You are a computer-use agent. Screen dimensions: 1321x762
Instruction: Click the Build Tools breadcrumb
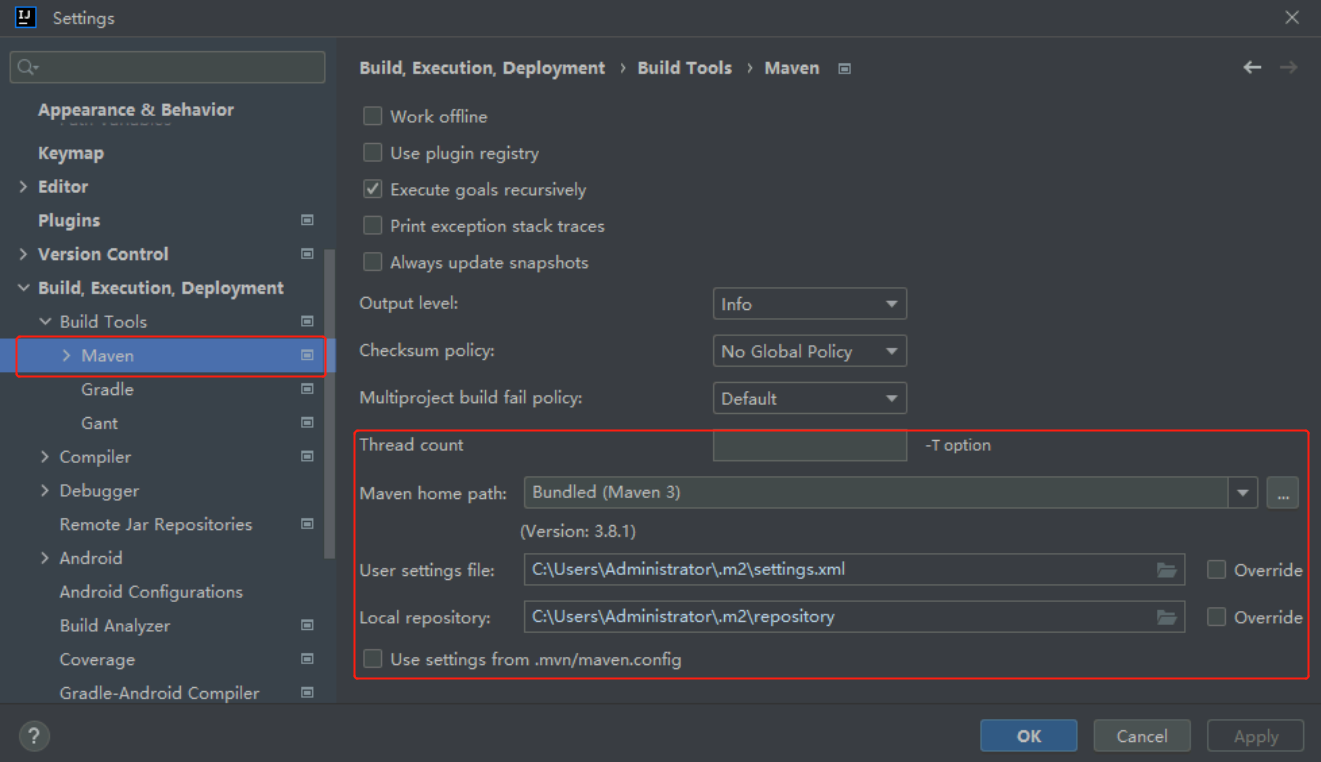(x=685, y=68)
